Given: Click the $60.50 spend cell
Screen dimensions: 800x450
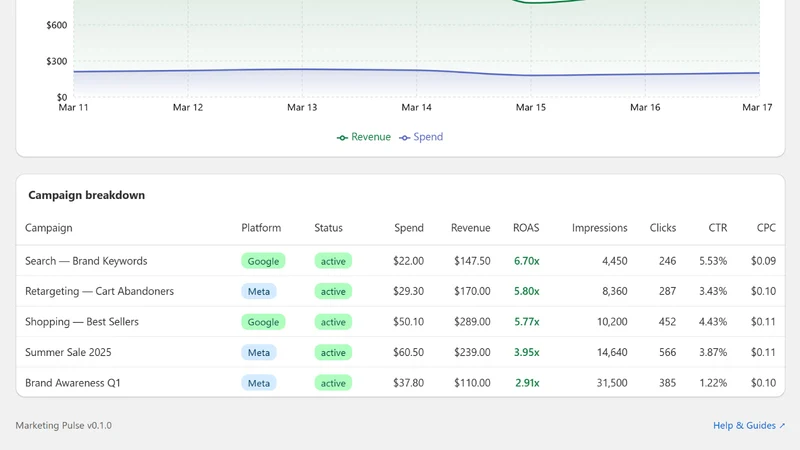Looking at the screenshot, I should [x=408, y=353].
